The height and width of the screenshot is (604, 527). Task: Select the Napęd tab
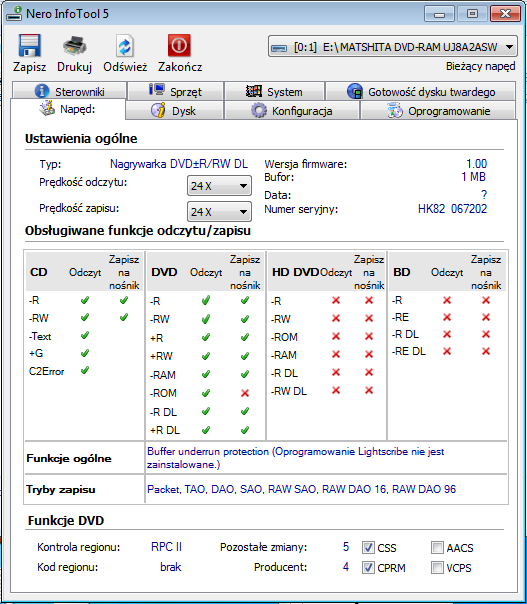click(x=68, y=109)
